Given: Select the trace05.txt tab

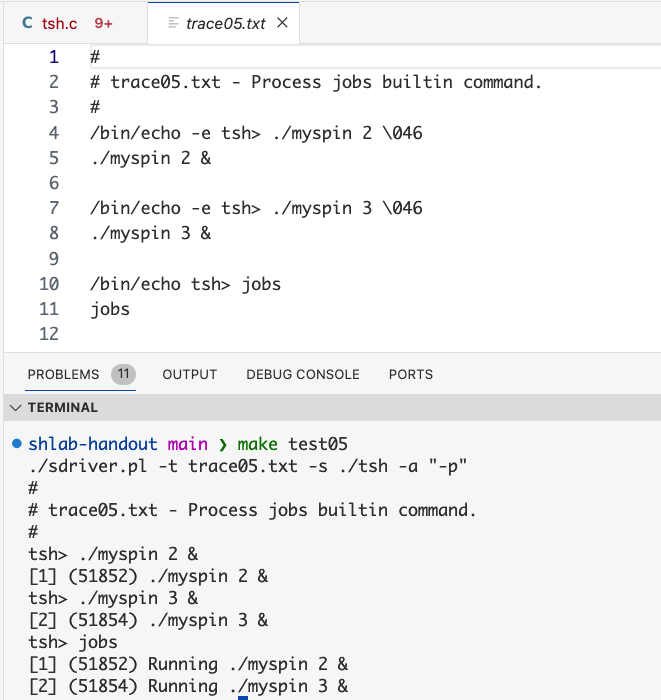Looking at the screenshot, I should 224,23.
